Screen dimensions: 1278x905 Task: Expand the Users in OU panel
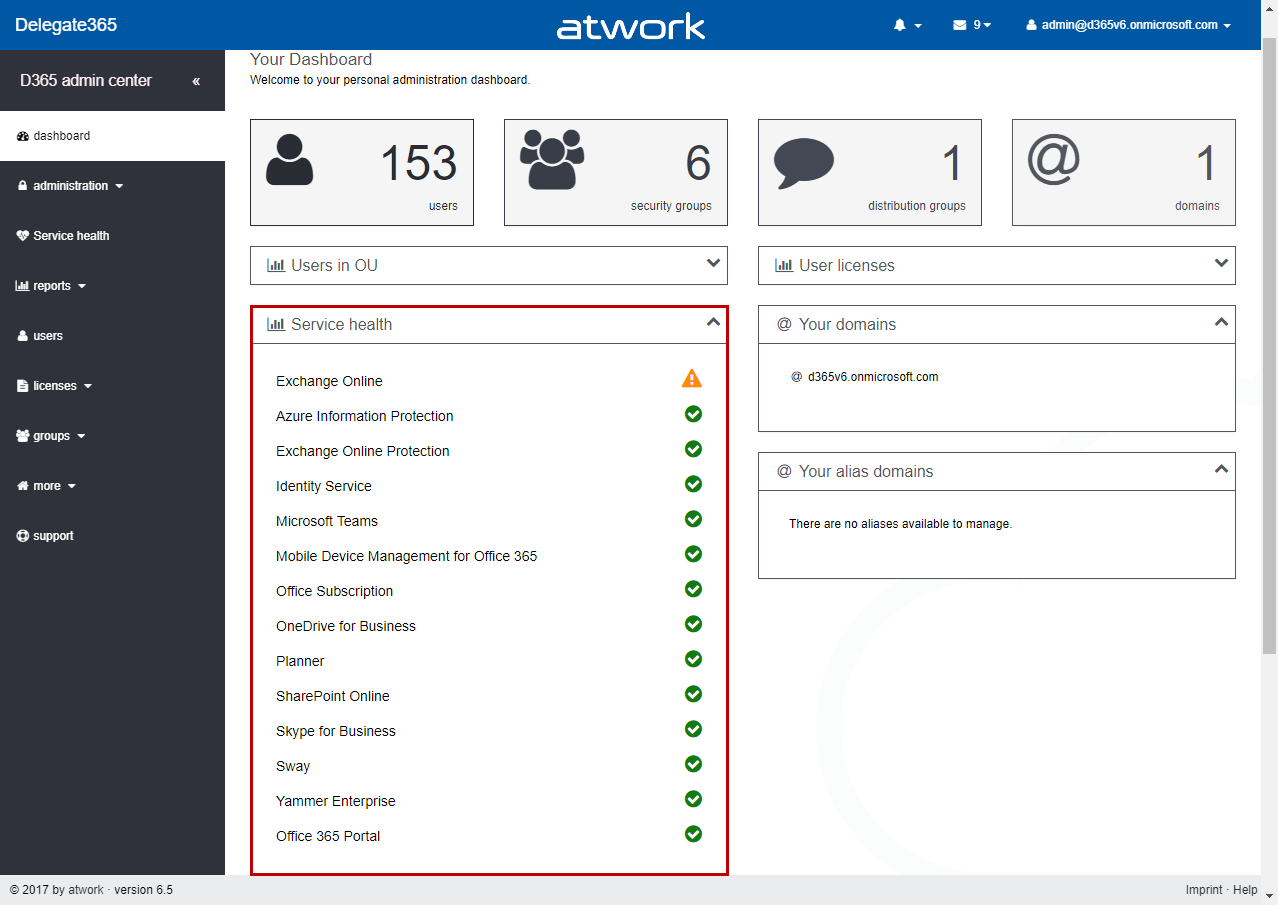[713, 264]
